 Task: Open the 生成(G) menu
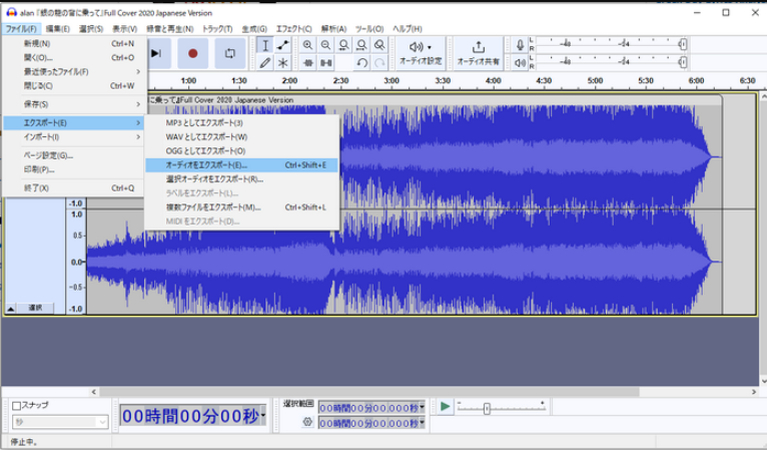coord(254,29)
